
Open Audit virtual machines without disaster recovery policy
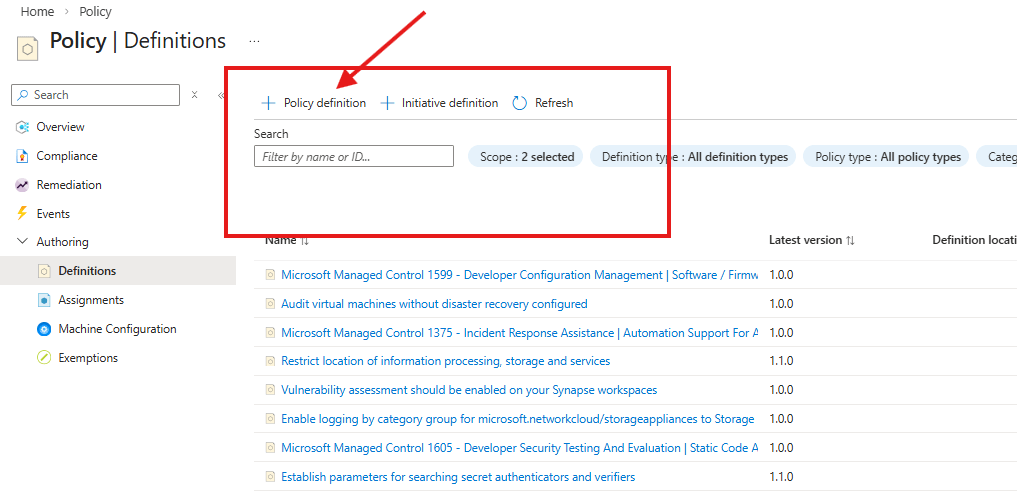click(434, 304)
